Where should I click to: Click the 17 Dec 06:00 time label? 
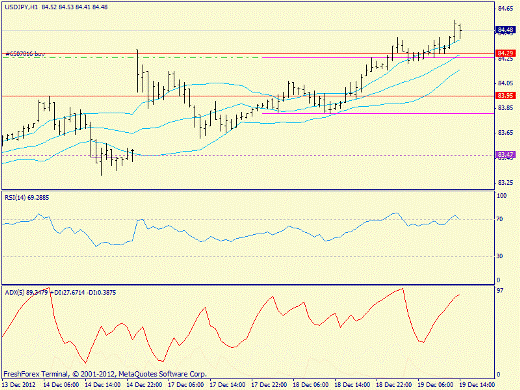tap(186, 385)
